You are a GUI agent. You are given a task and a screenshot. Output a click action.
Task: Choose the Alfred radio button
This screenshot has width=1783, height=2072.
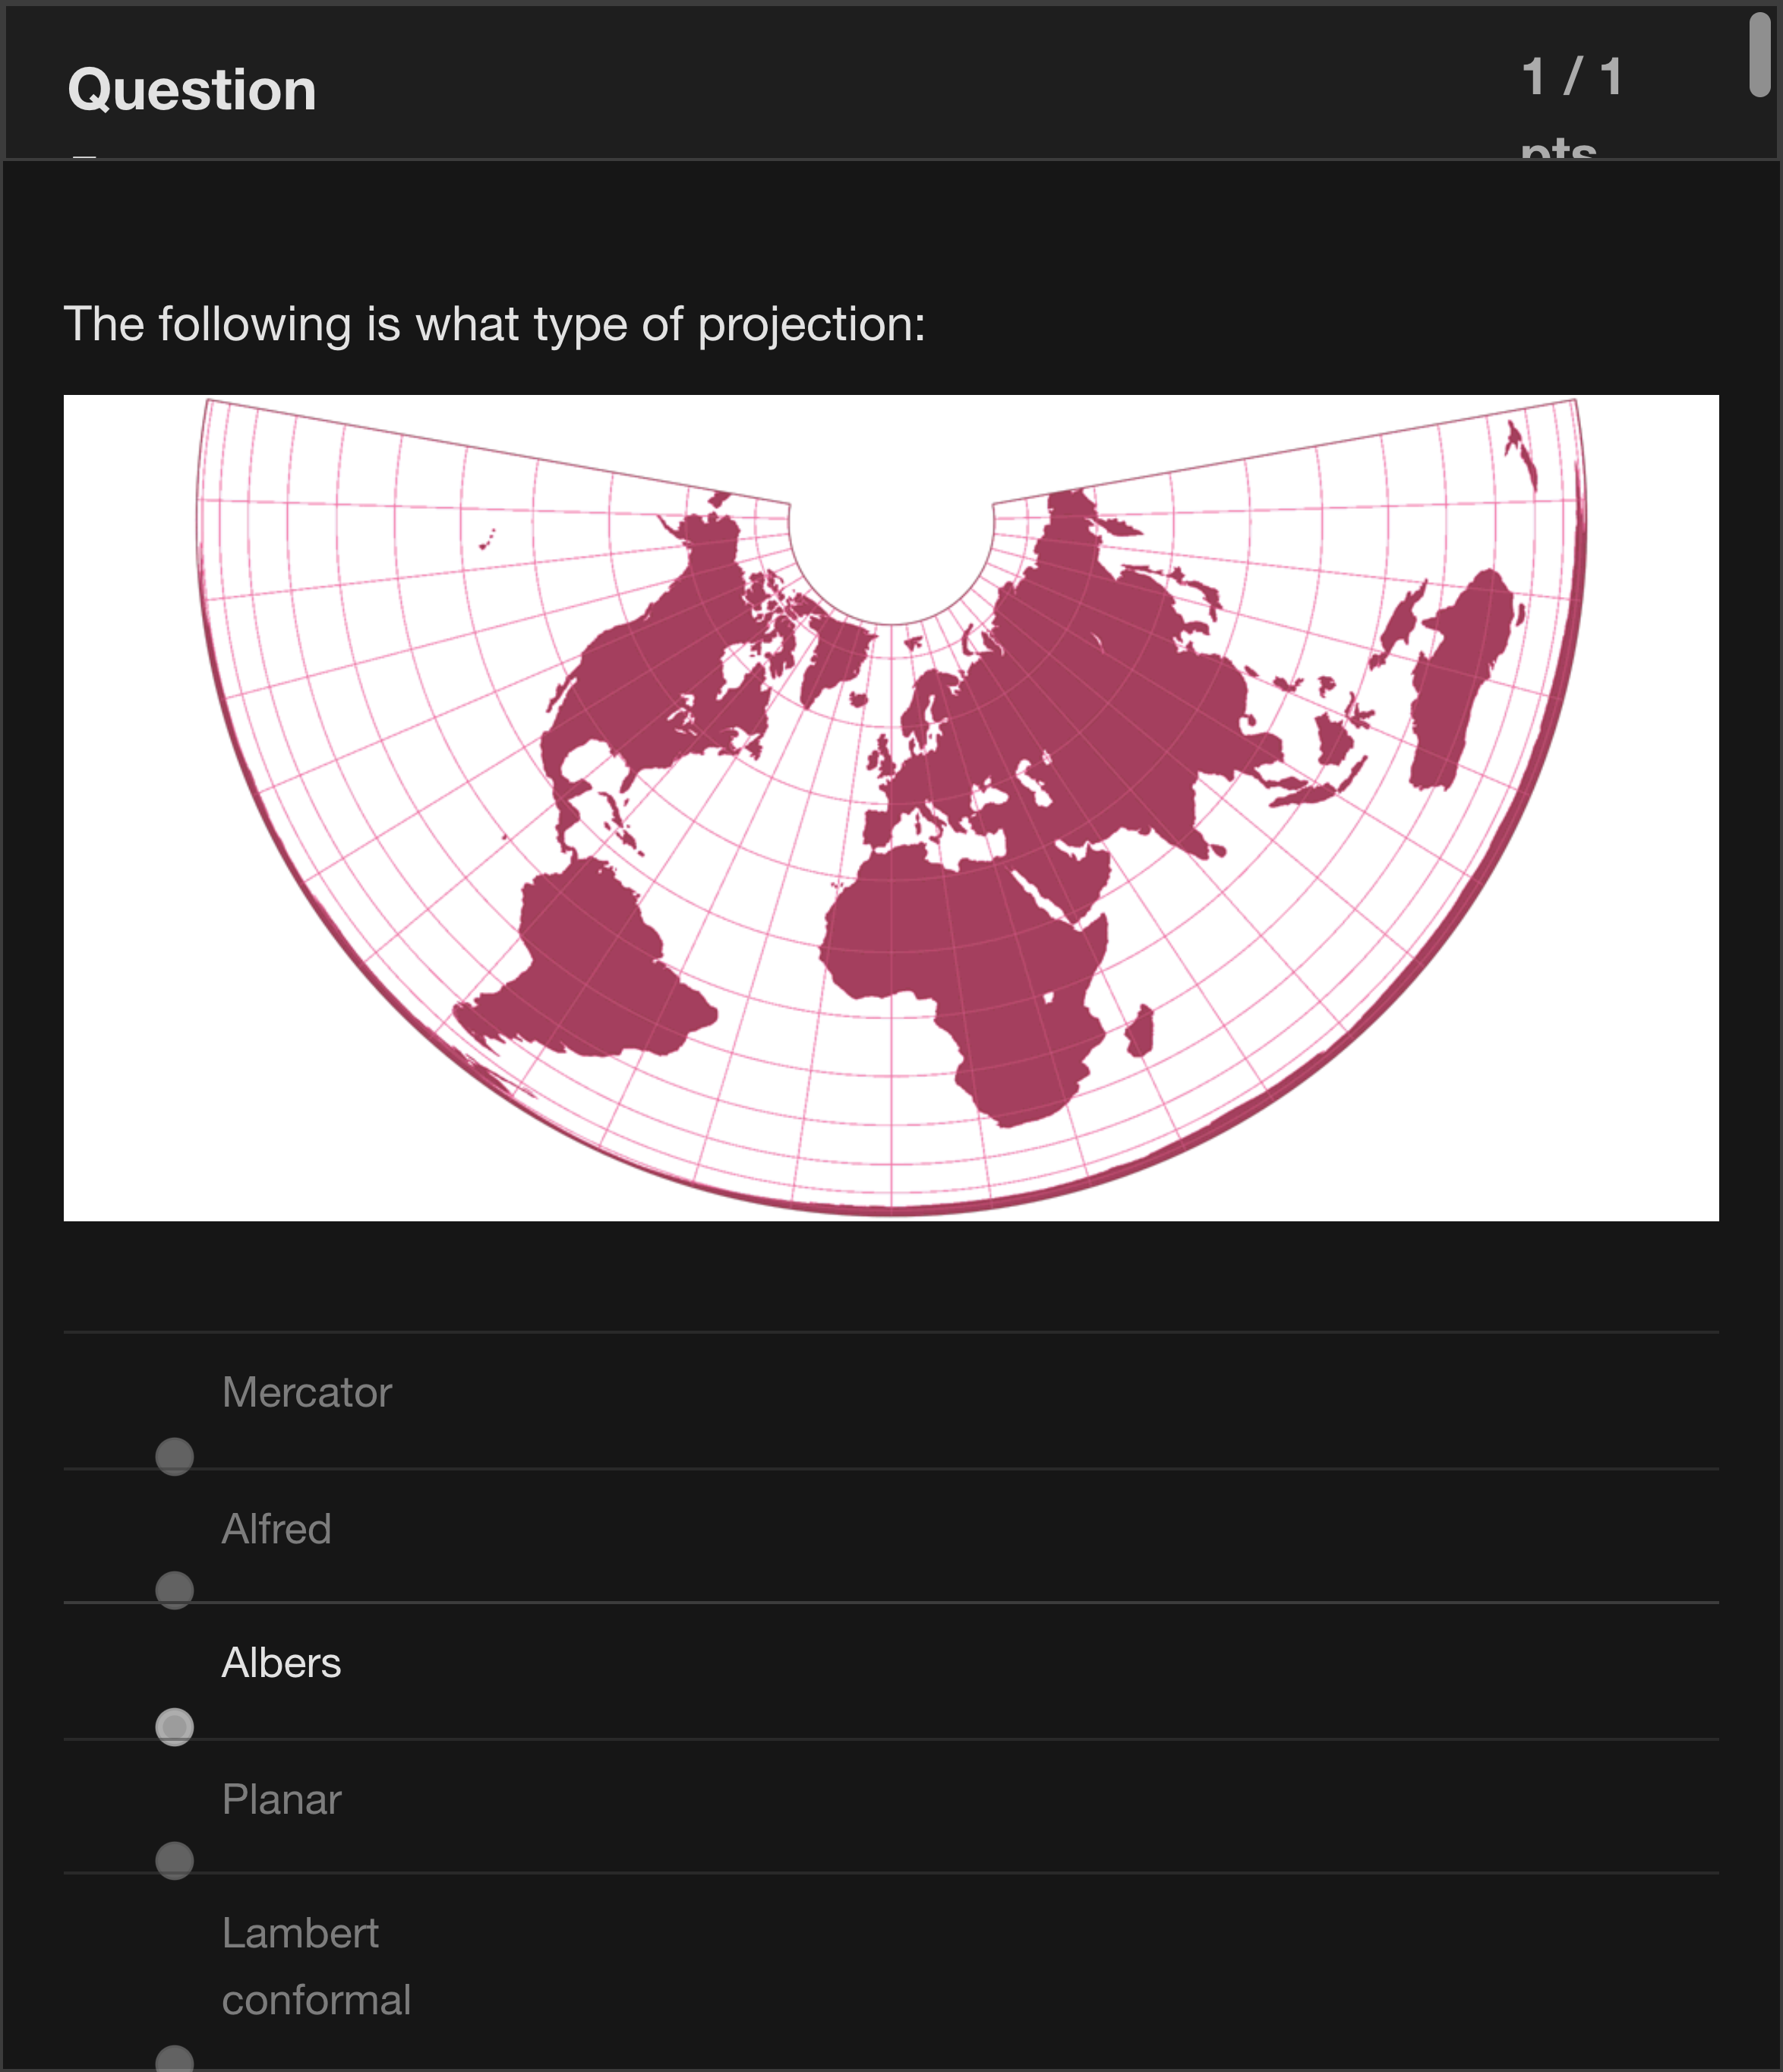[x=174, y=1590]
